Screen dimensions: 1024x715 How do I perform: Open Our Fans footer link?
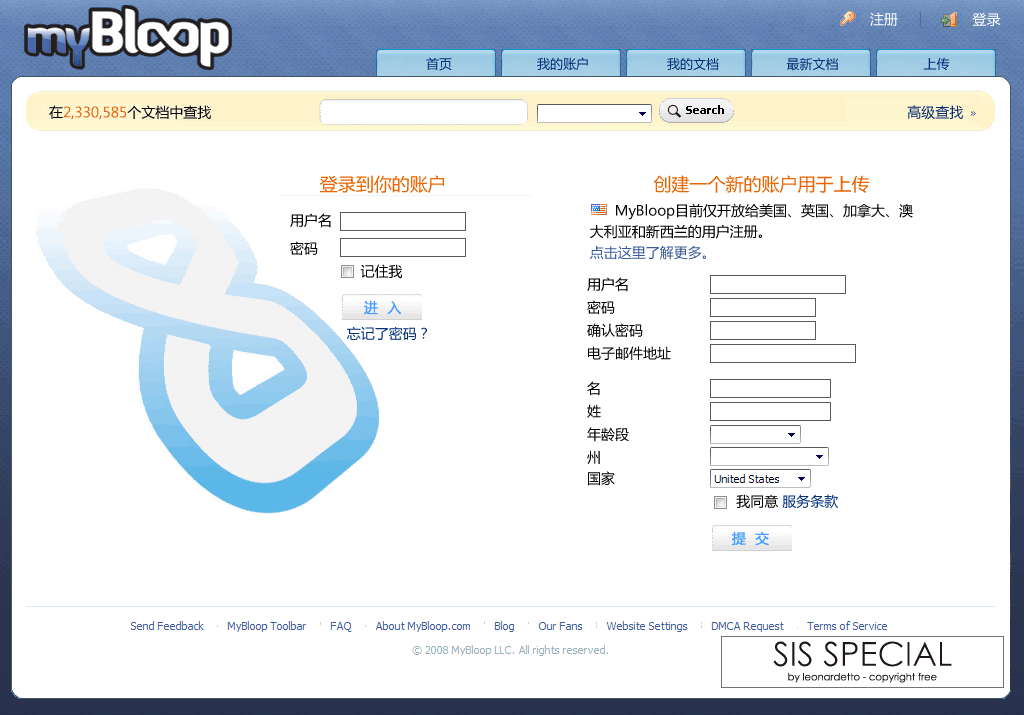560,626
